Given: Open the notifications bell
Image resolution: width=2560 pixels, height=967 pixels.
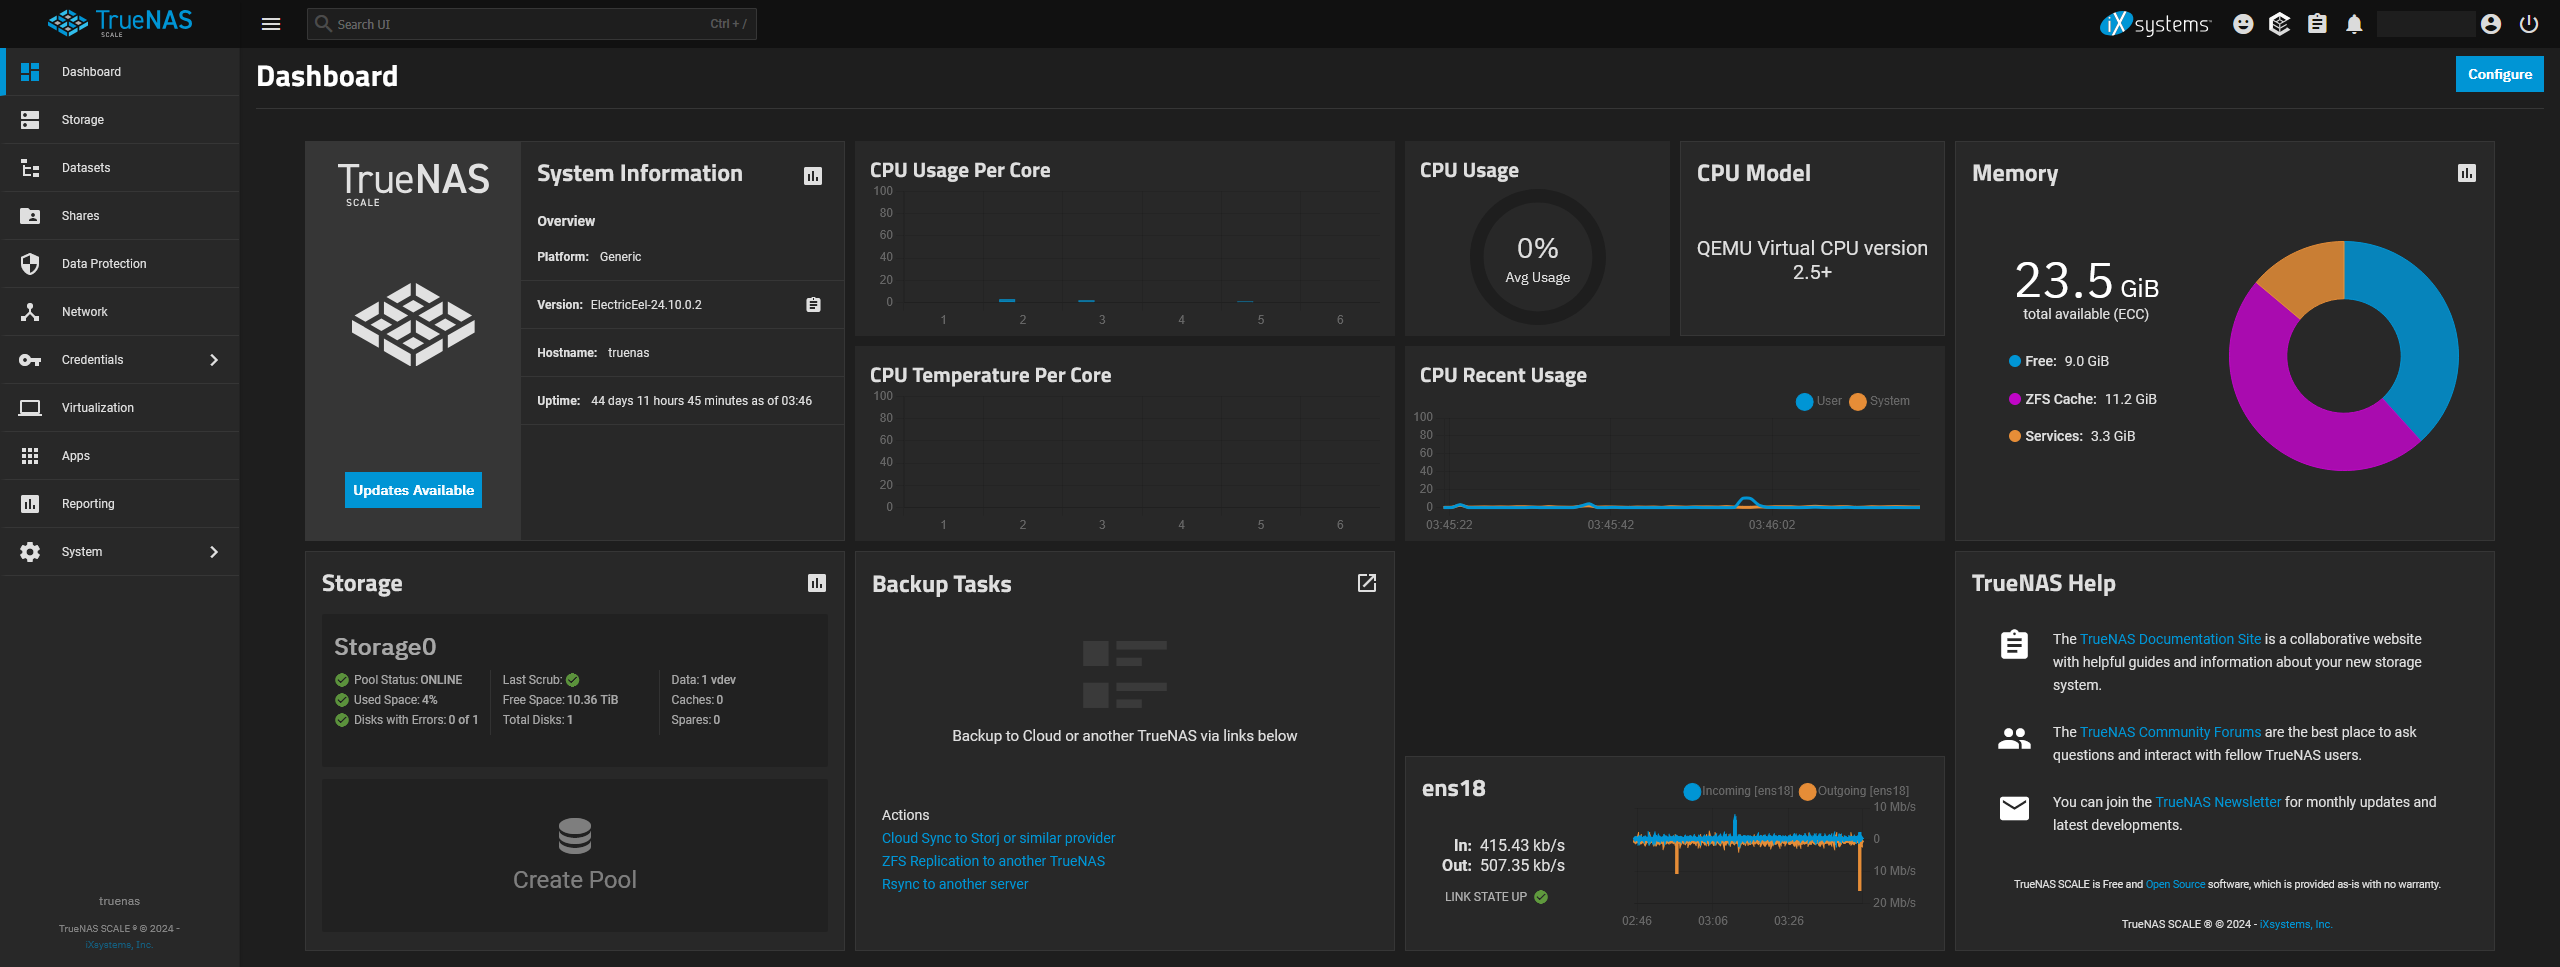Looking at the screenshot, I should 2353,23.
